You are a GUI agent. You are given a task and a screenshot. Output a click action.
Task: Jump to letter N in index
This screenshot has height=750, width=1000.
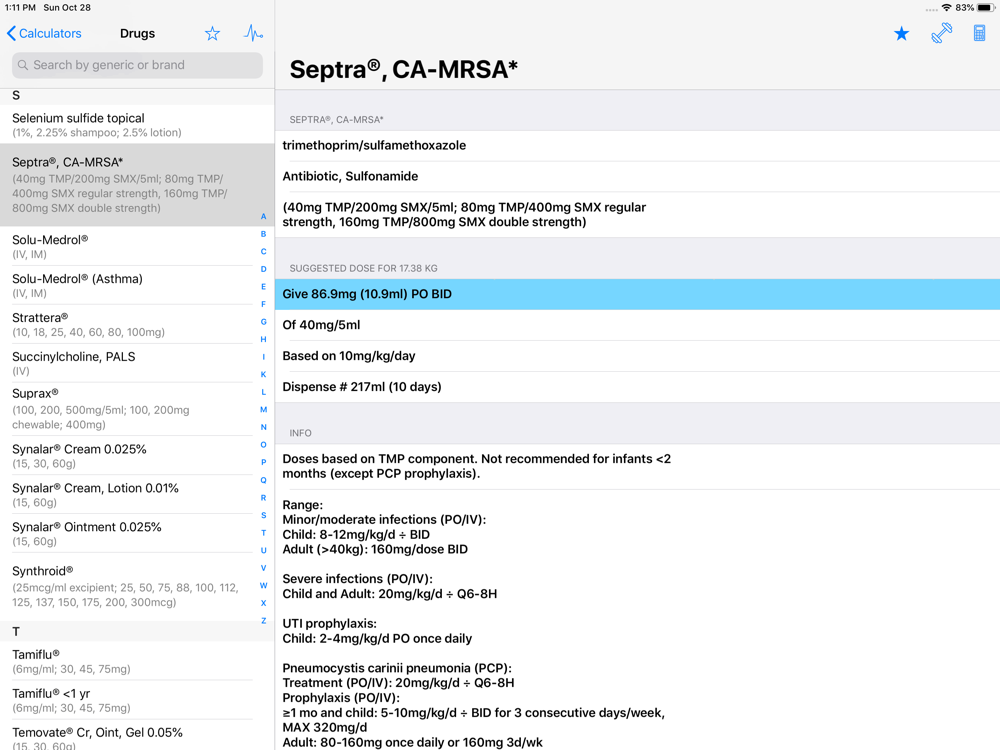(x=263, y=427)
